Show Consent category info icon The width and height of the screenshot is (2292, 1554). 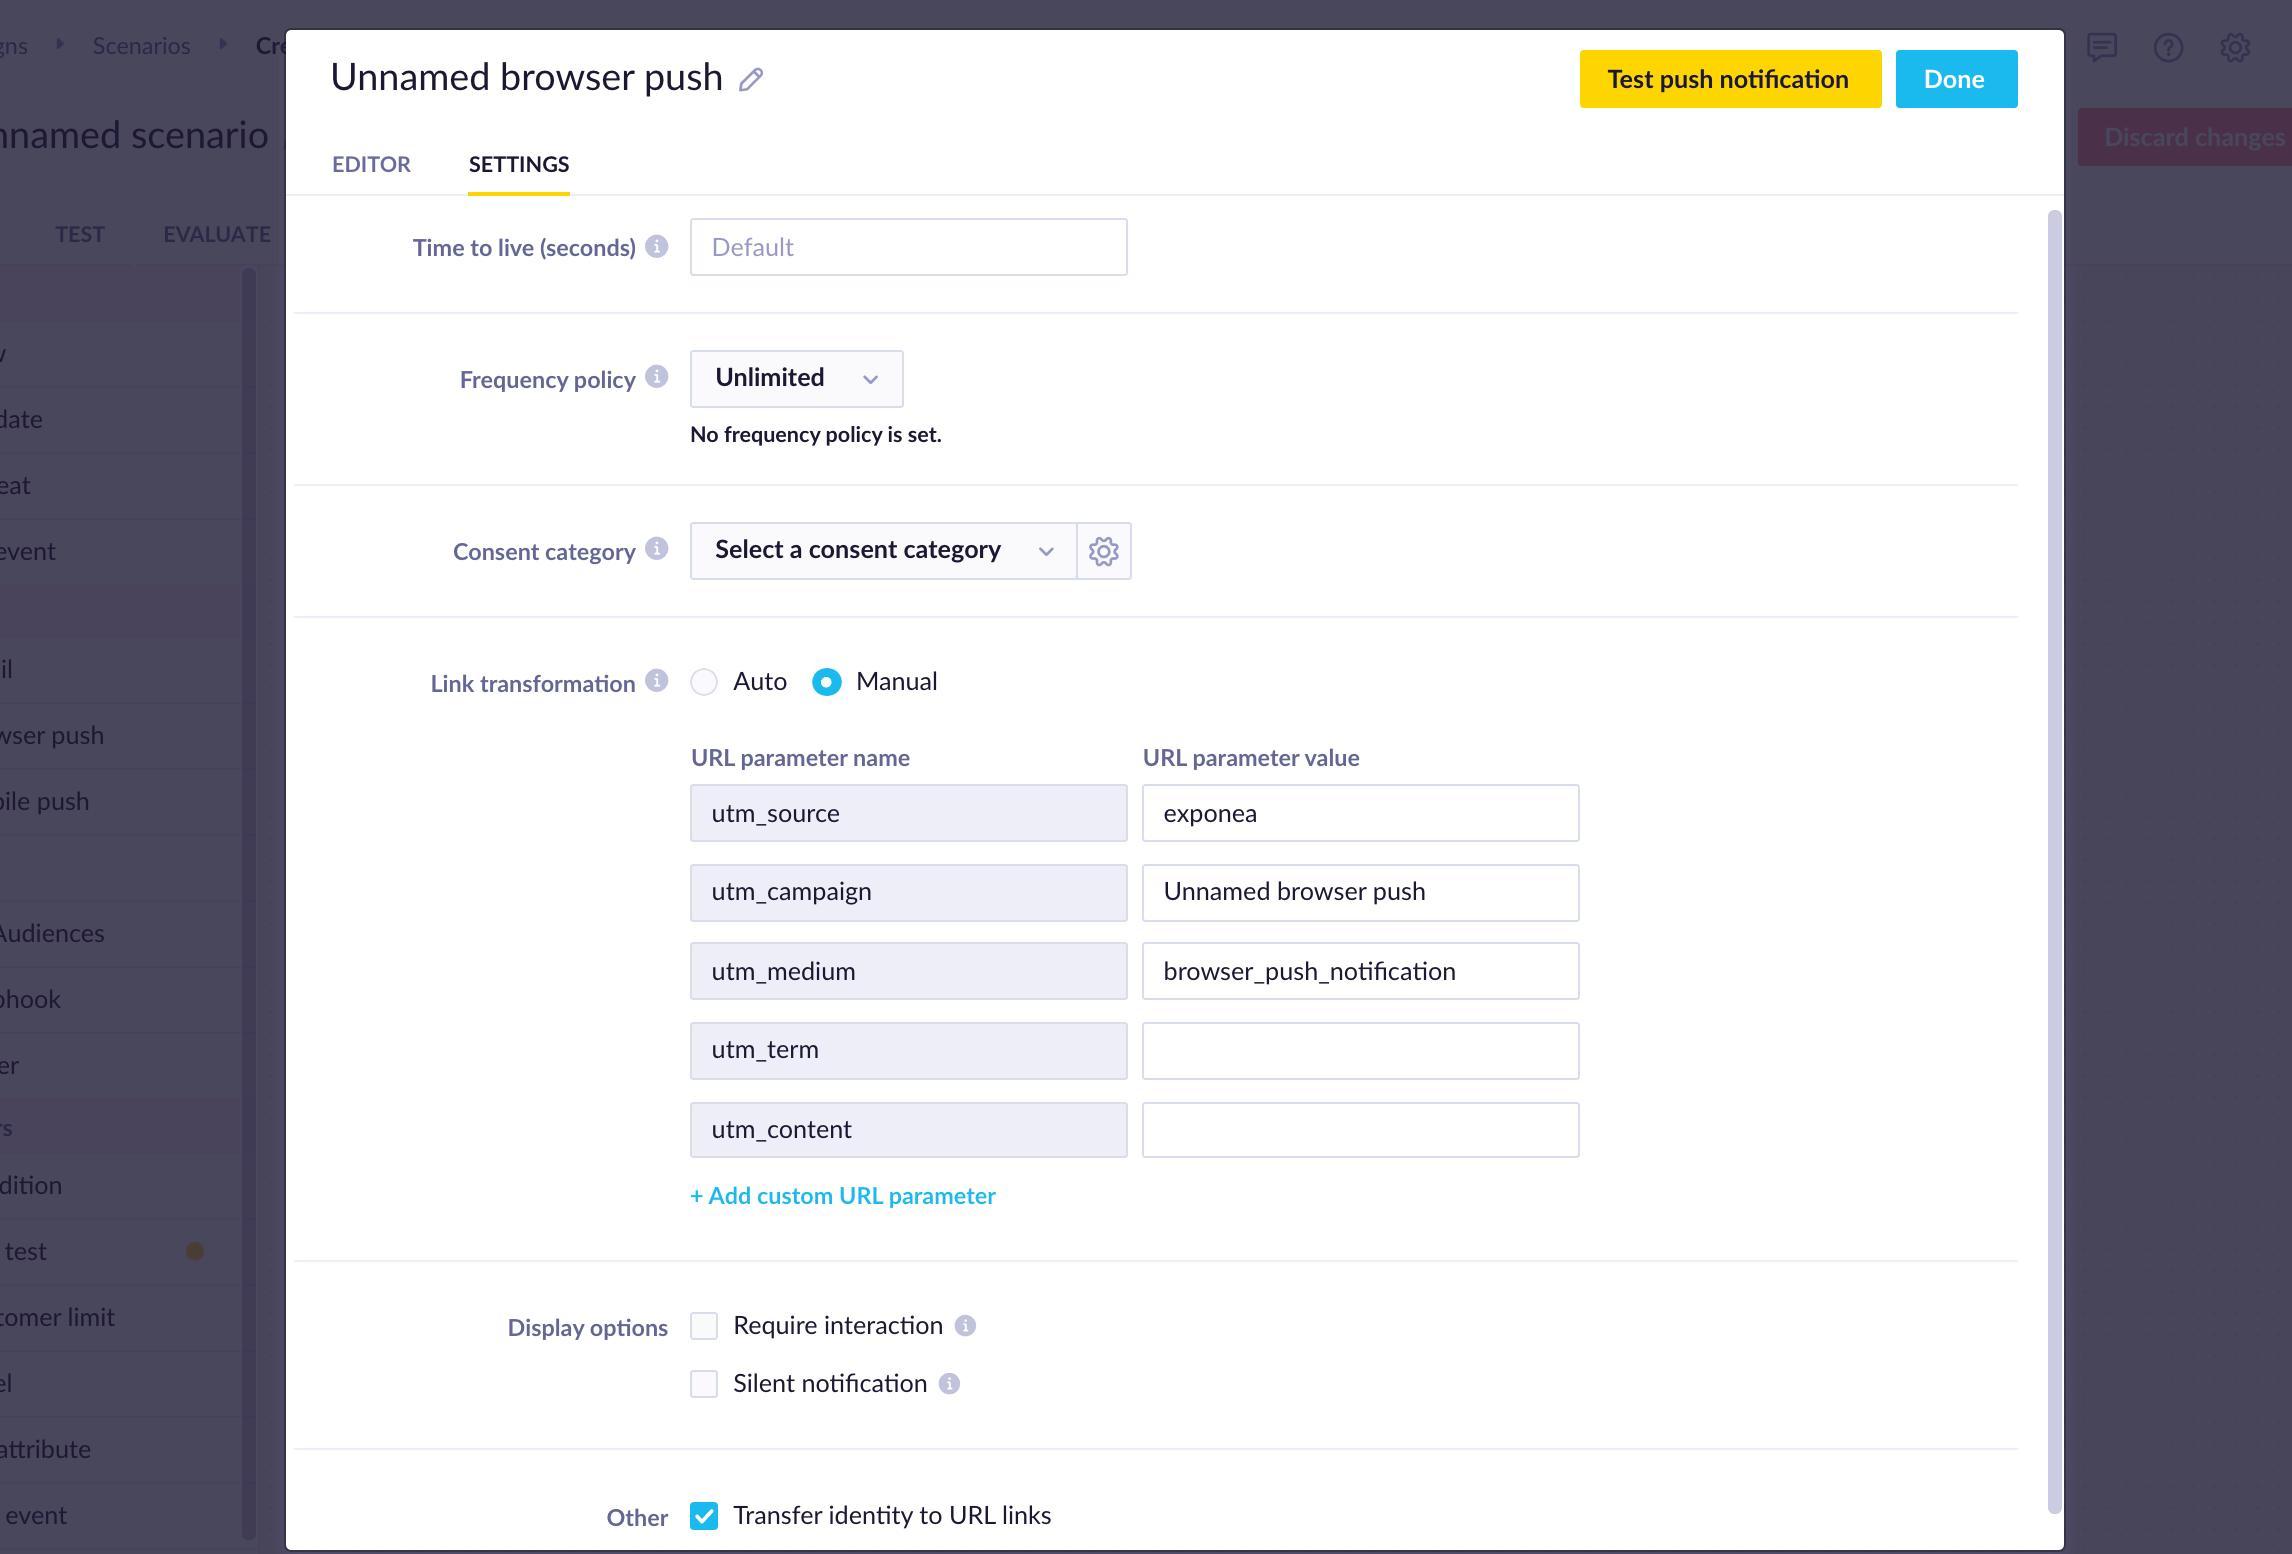[x=657, y=549]
